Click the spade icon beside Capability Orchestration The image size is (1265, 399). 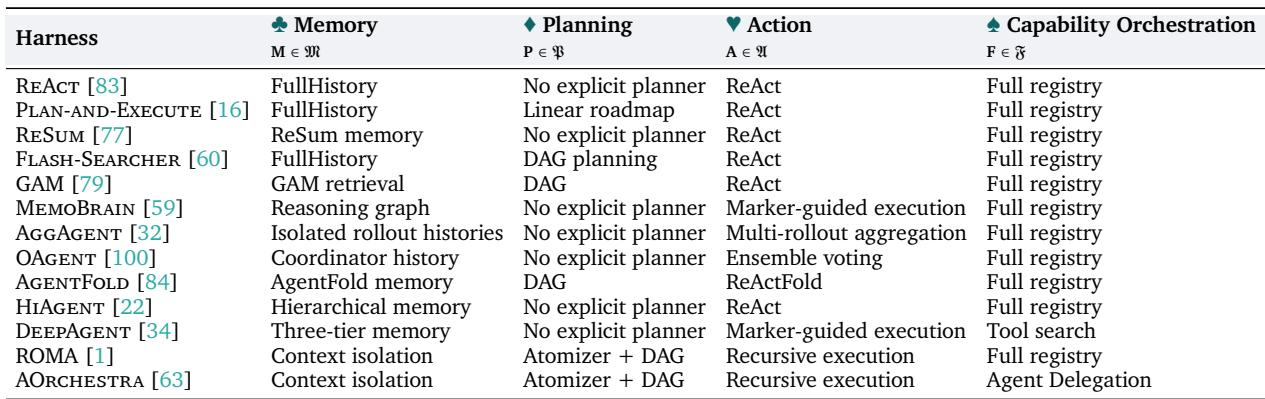click(x=992, y=22)
